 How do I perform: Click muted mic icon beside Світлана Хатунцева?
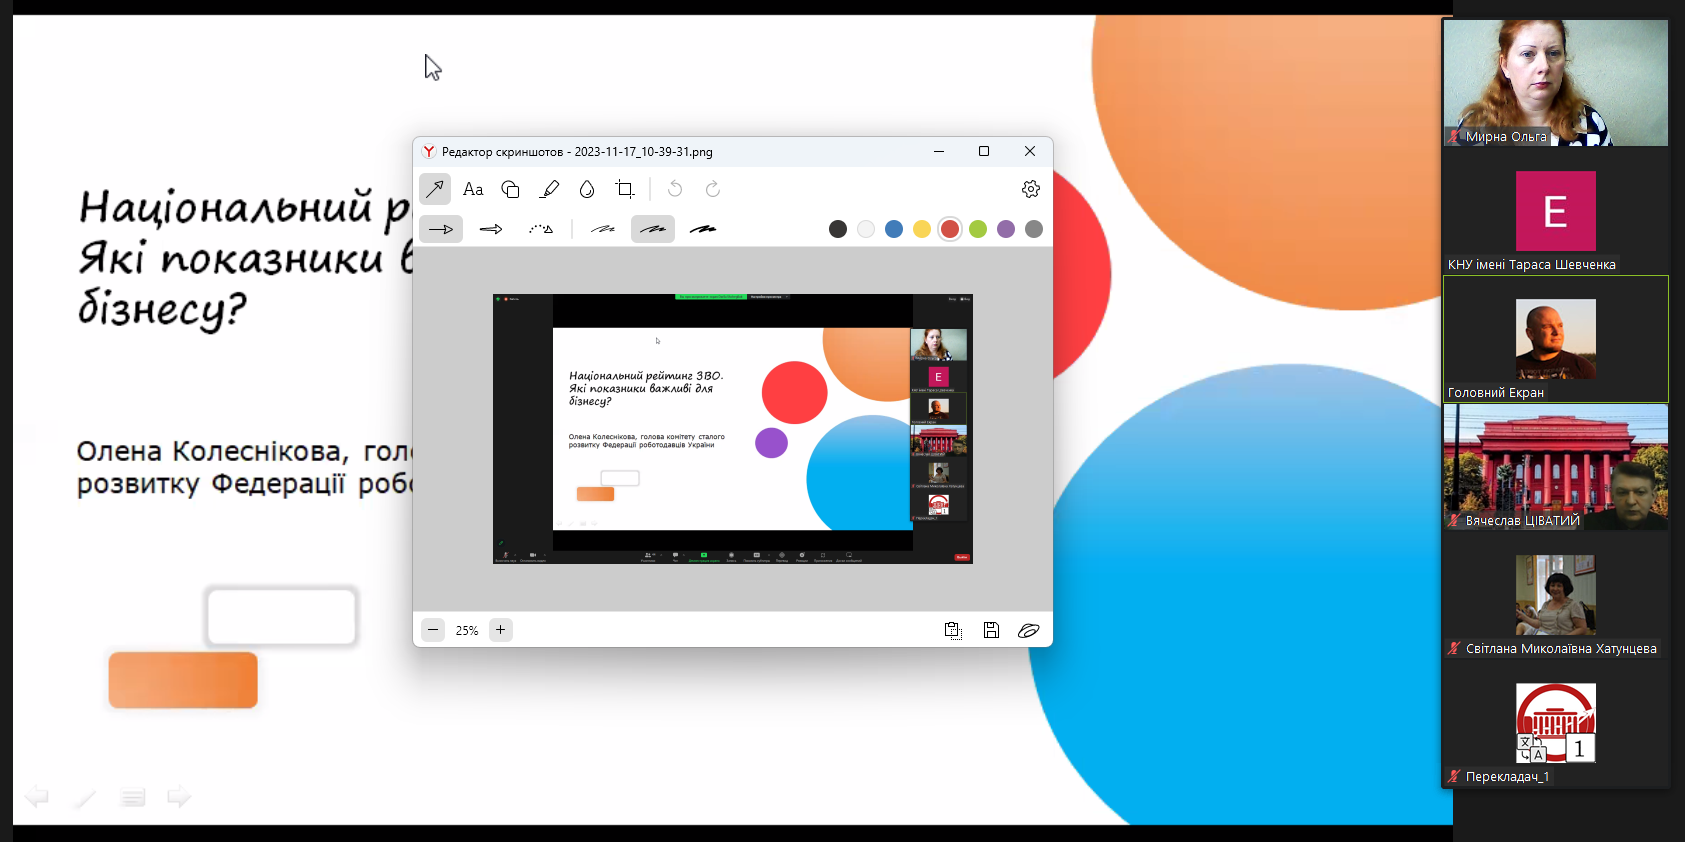tap(1454, 648)
